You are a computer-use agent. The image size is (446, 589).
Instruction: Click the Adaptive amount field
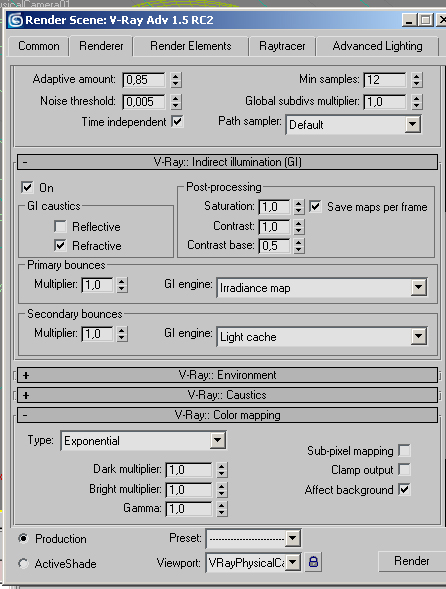tap(144, 80)
